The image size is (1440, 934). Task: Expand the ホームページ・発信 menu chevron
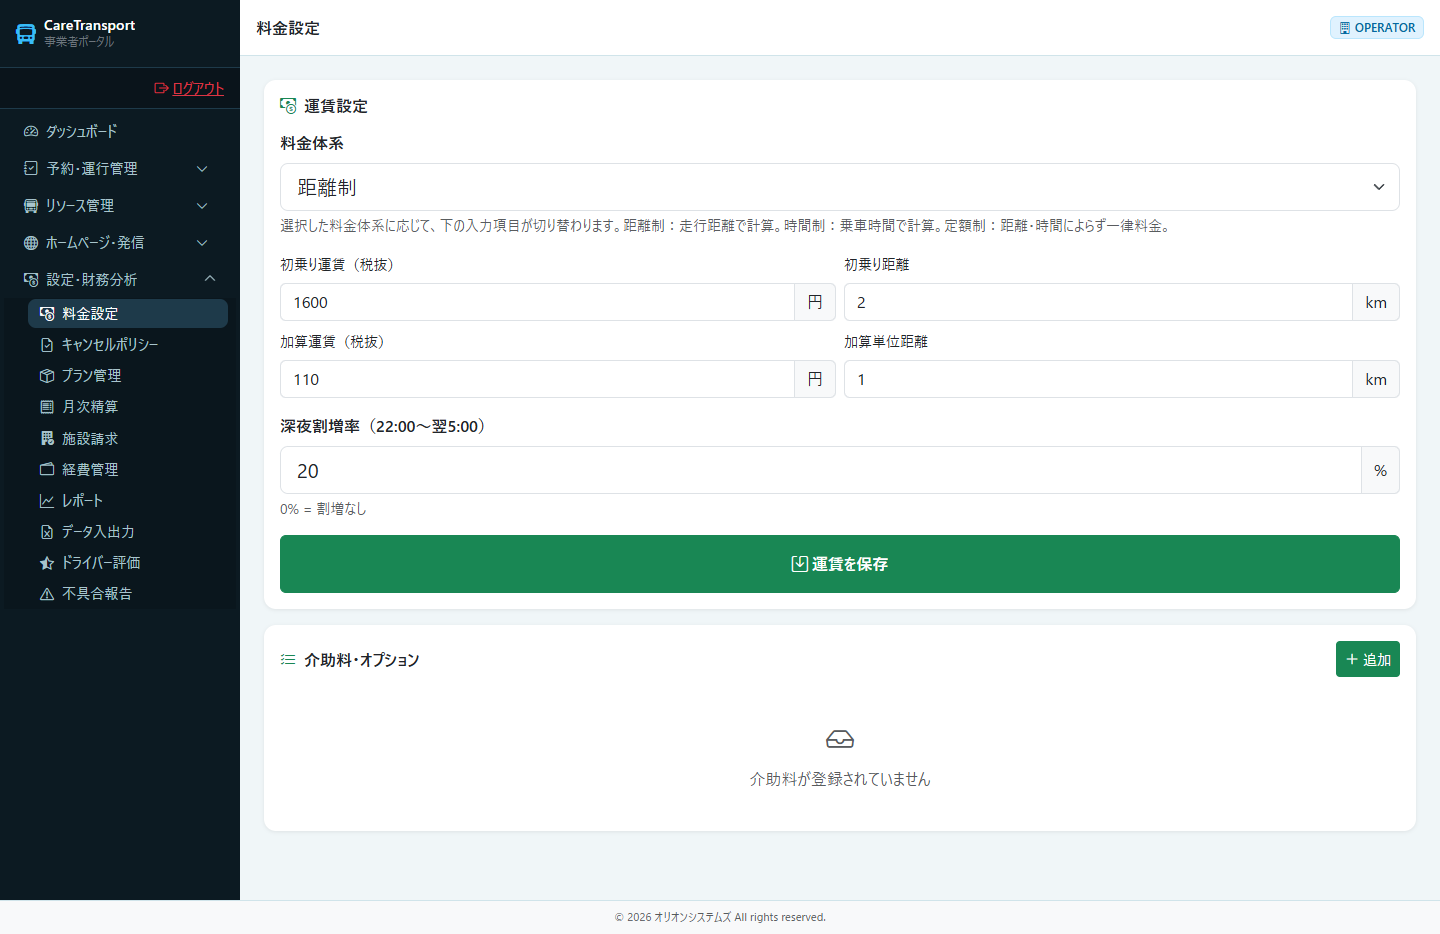tap(202, 243)
